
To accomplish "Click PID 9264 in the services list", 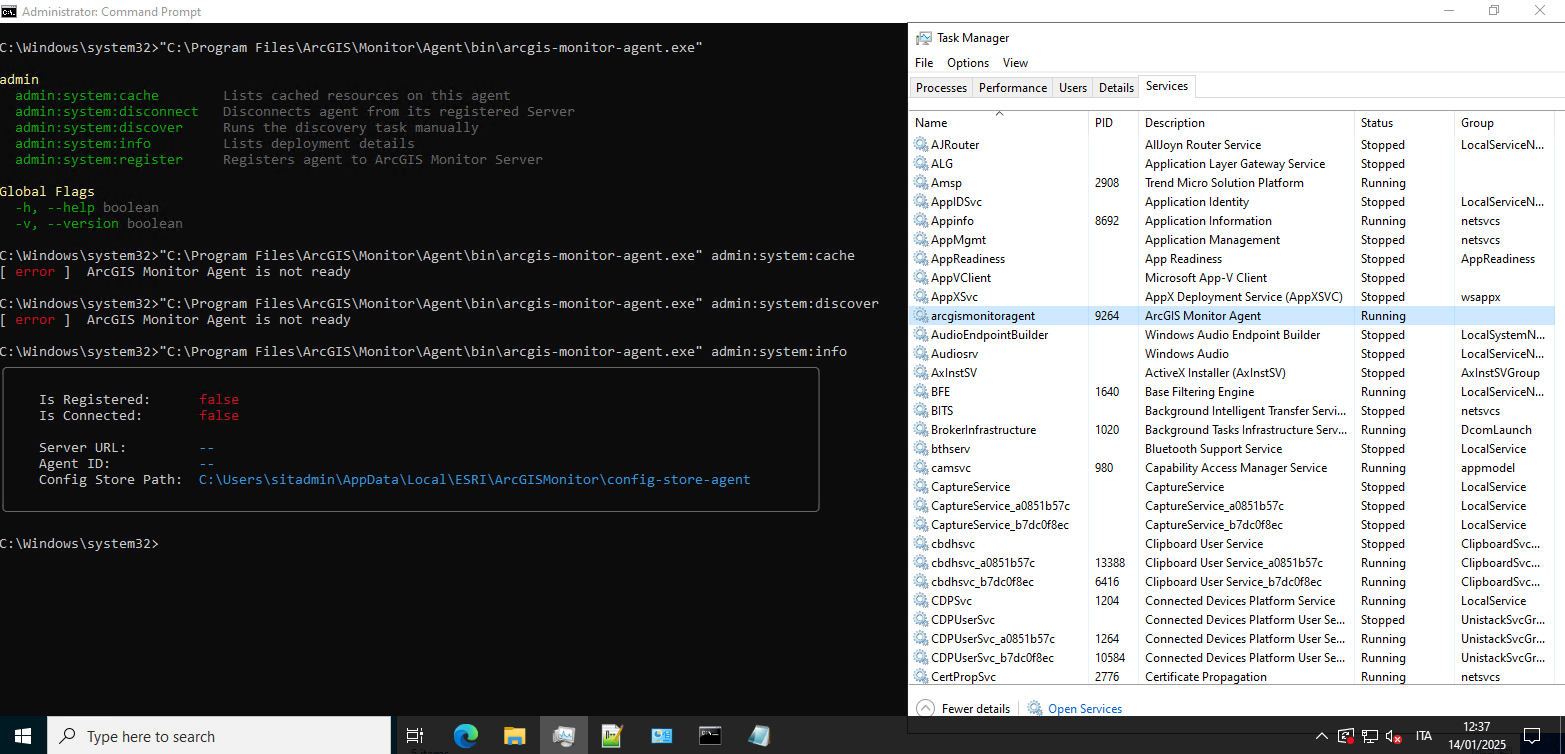I will tap(1107, 316).
